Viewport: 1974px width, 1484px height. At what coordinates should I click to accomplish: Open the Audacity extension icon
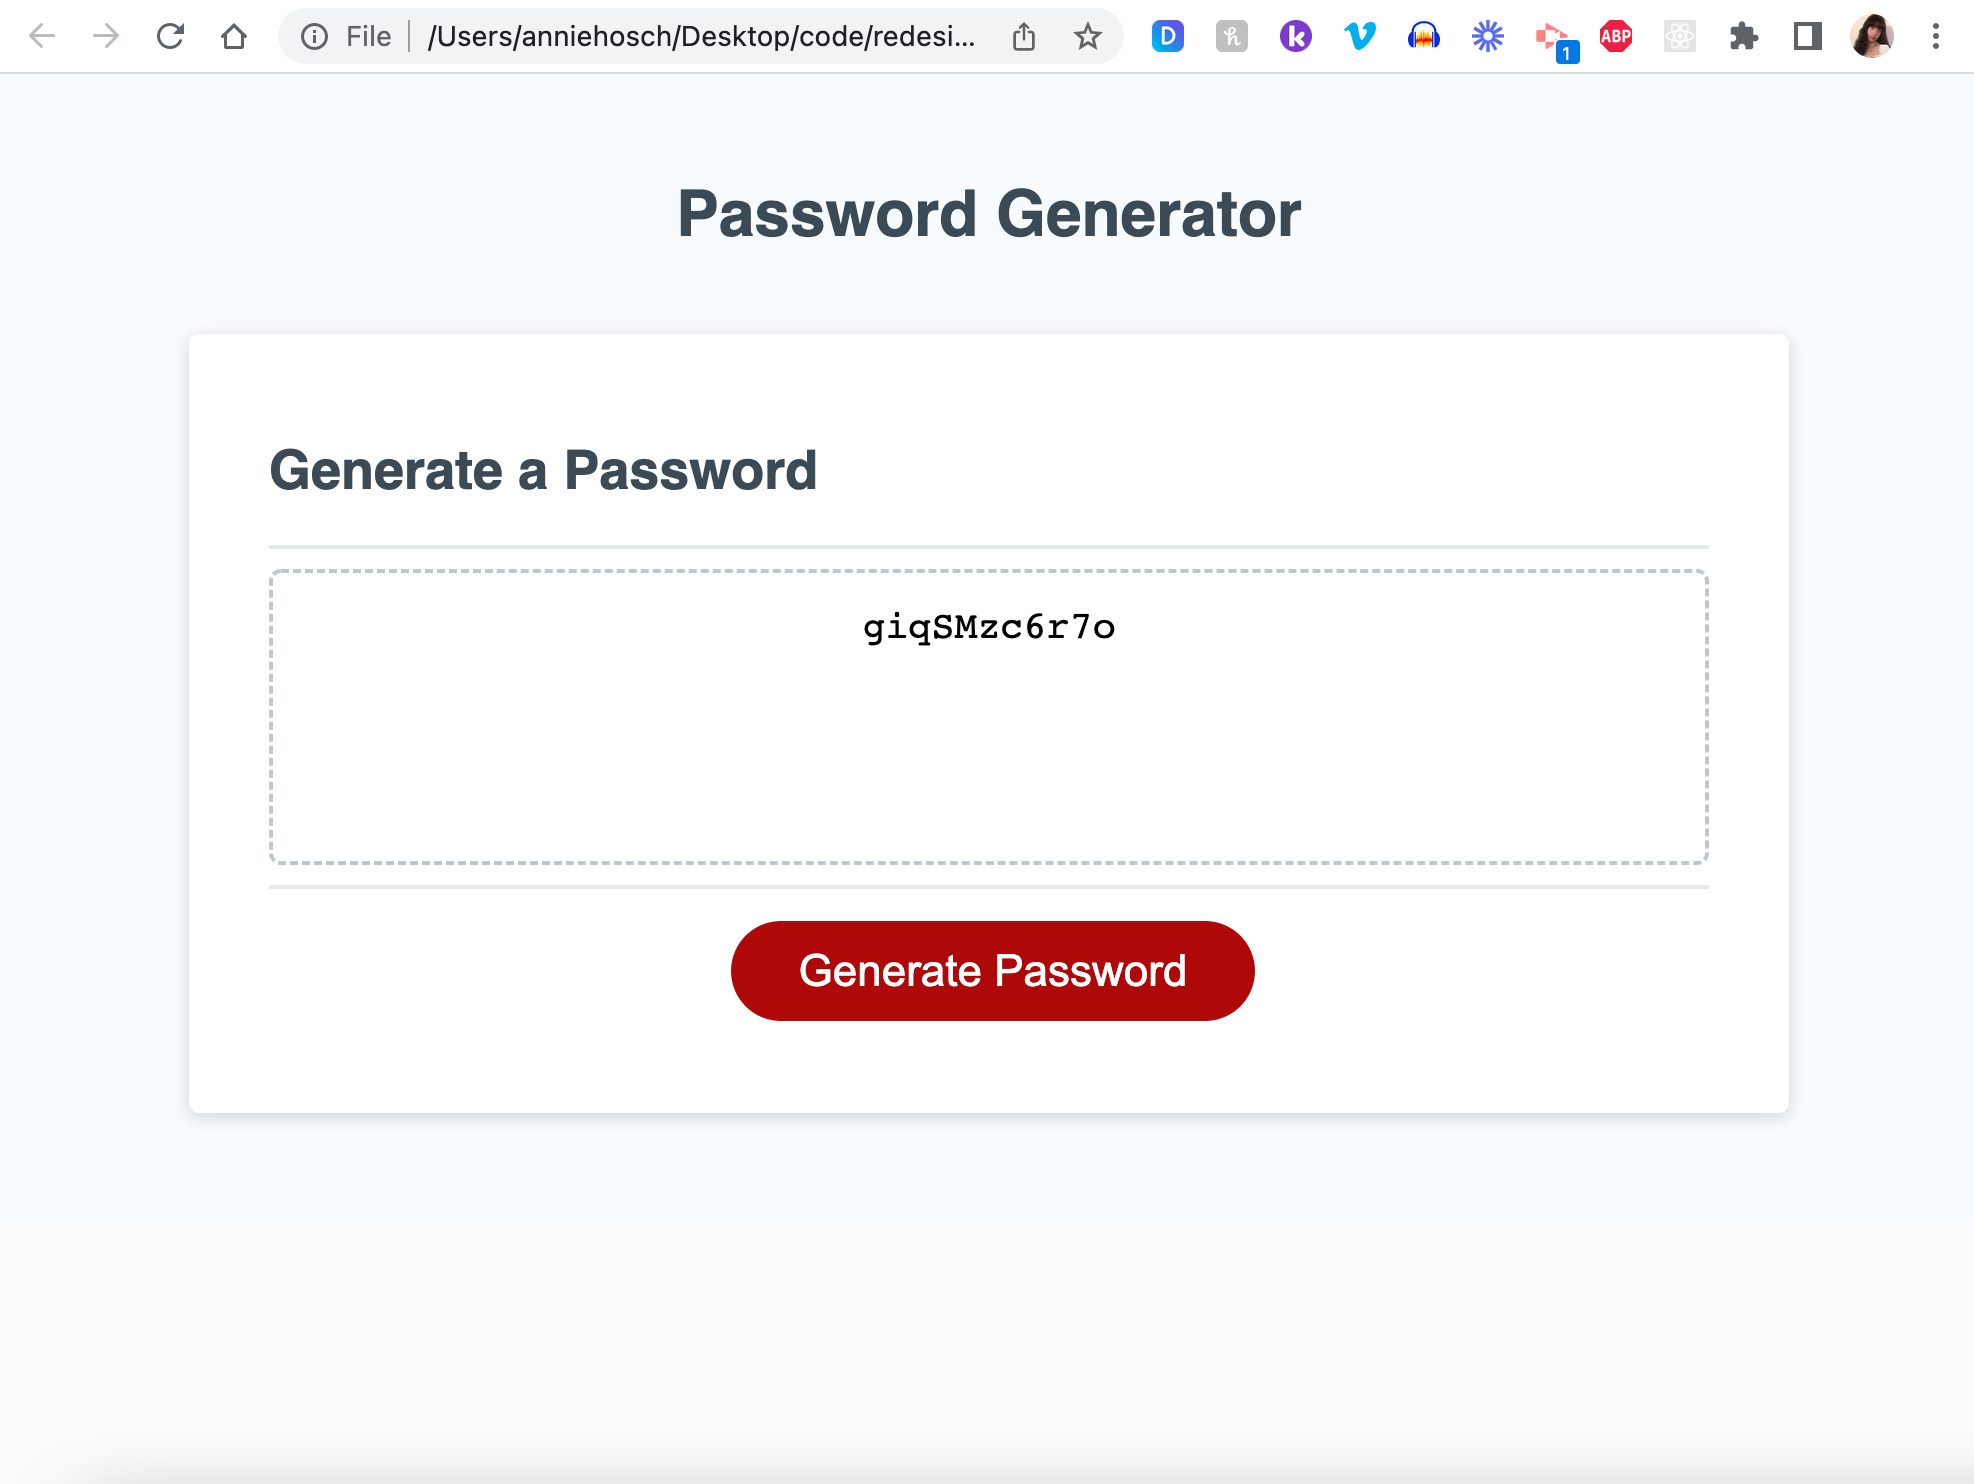[x=1424, y=36]
